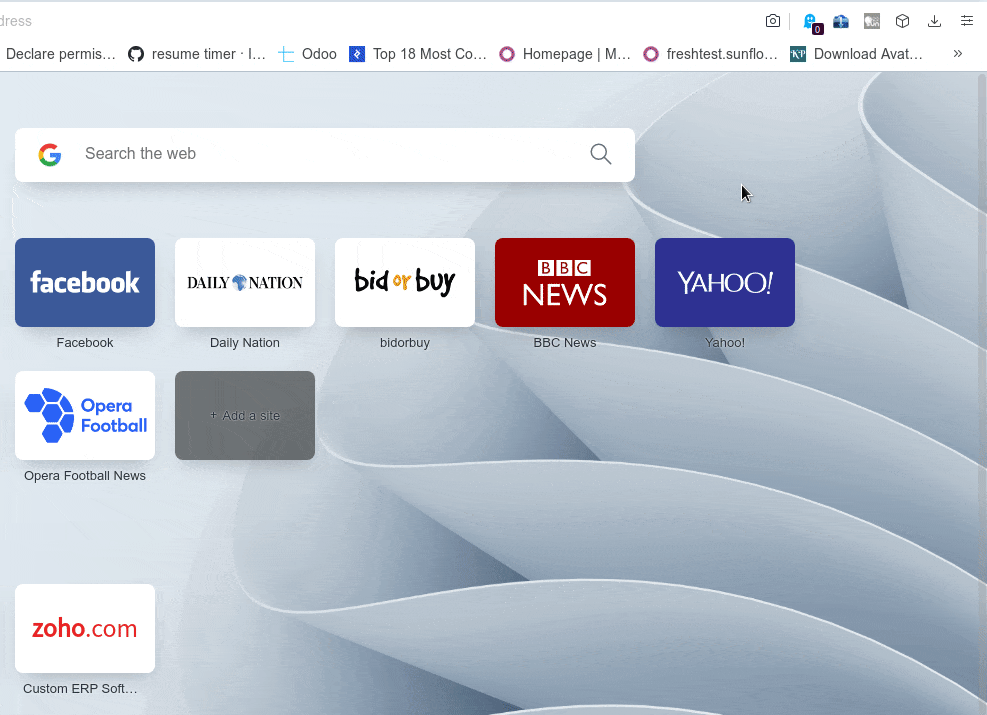Open the Facebook speed dial tile

coord(85,283)
